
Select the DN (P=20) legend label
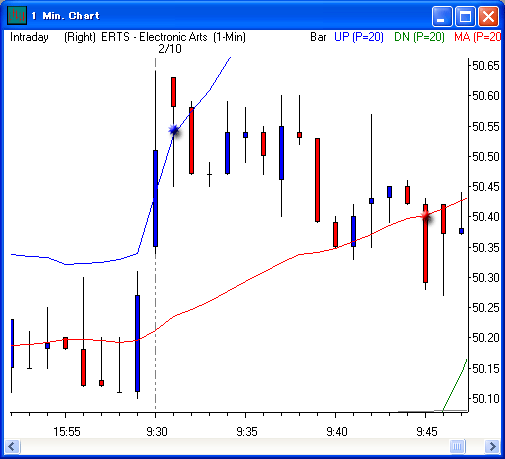[x=419, y=37]
